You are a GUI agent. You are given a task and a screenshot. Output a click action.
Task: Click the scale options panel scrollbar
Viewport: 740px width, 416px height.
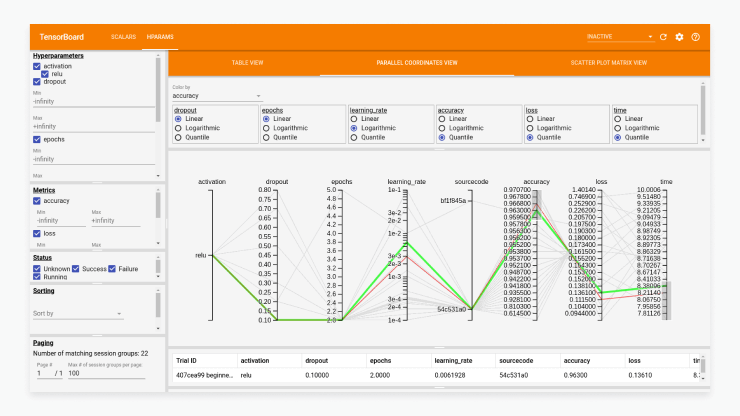(703, 111)
